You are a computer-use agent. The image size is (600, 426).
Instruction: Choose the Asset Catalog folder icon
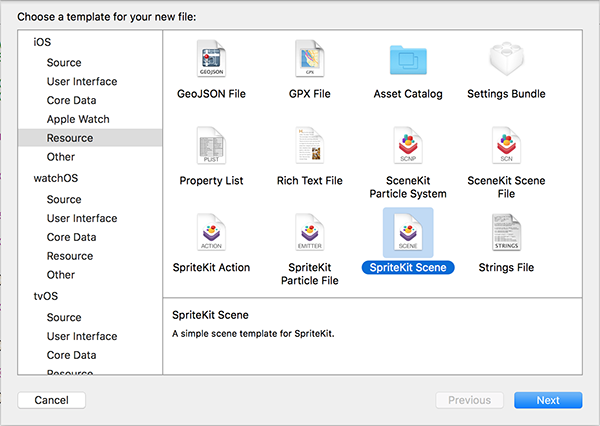pos(408,60)
